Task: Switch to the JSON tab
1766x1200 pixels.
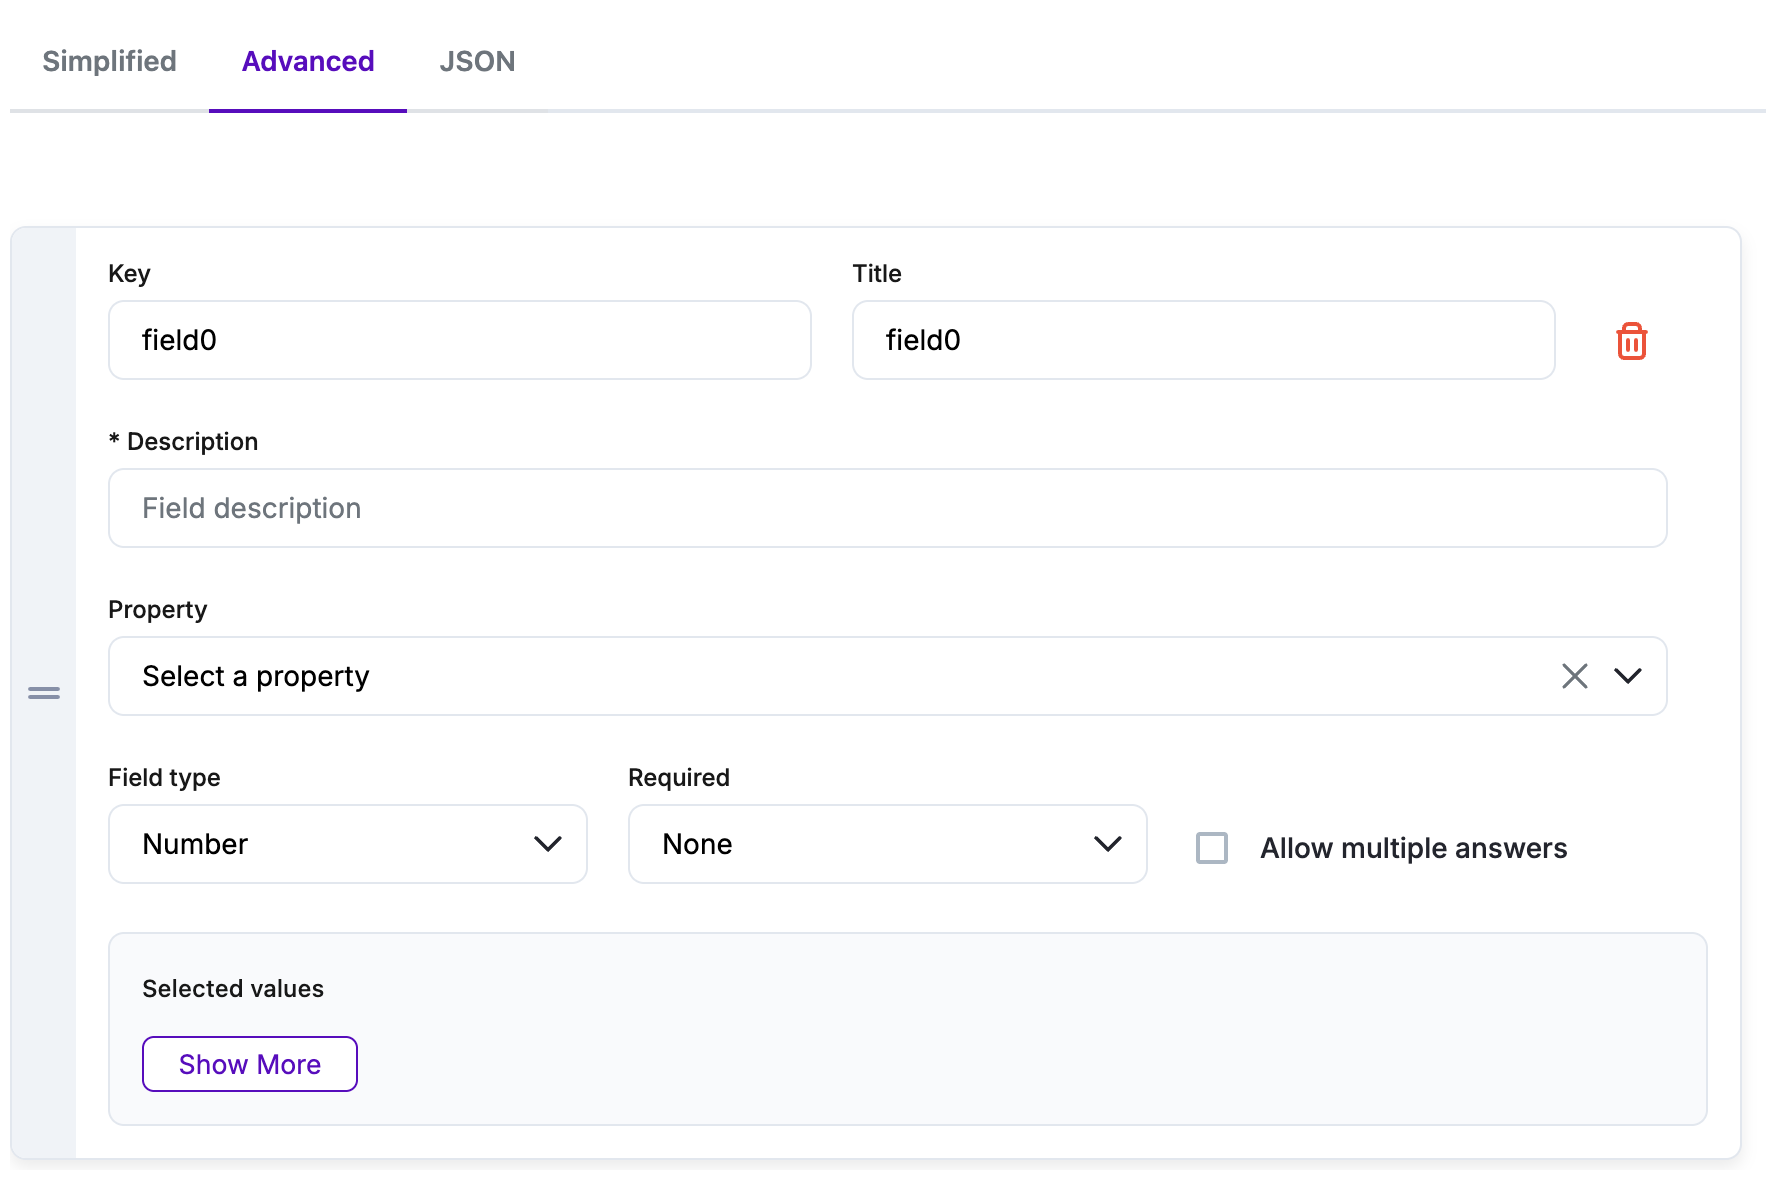Action: pyautogui.click(x=477, y=61)
